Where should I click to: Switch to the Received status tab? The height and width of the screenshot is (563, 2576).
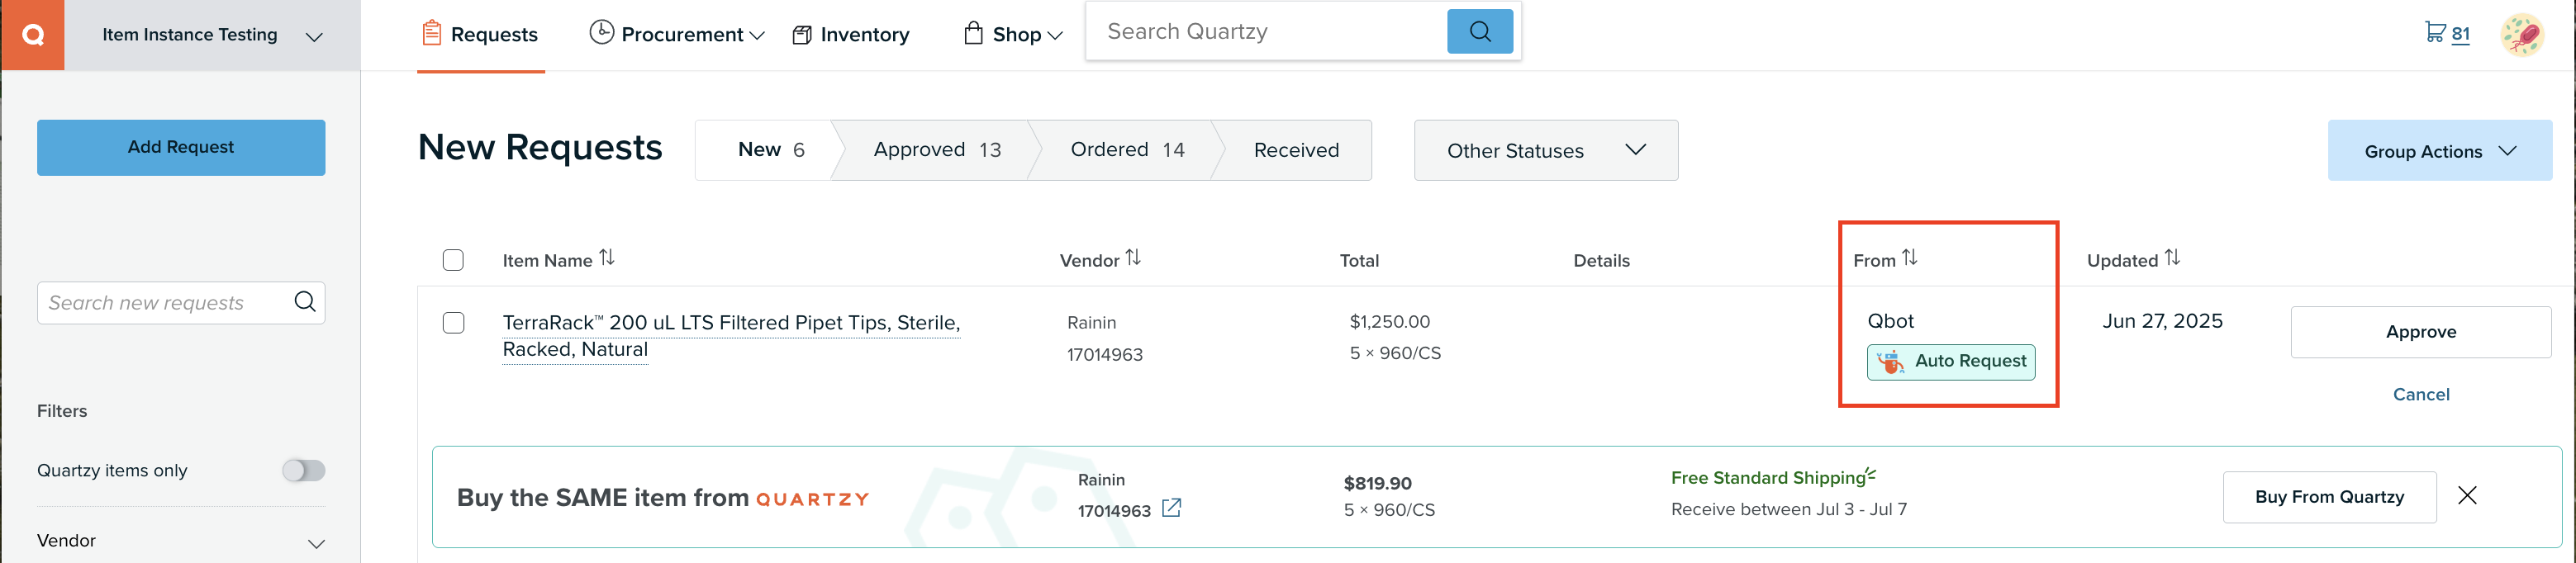pyautogui.click(x=1296, y=150)
